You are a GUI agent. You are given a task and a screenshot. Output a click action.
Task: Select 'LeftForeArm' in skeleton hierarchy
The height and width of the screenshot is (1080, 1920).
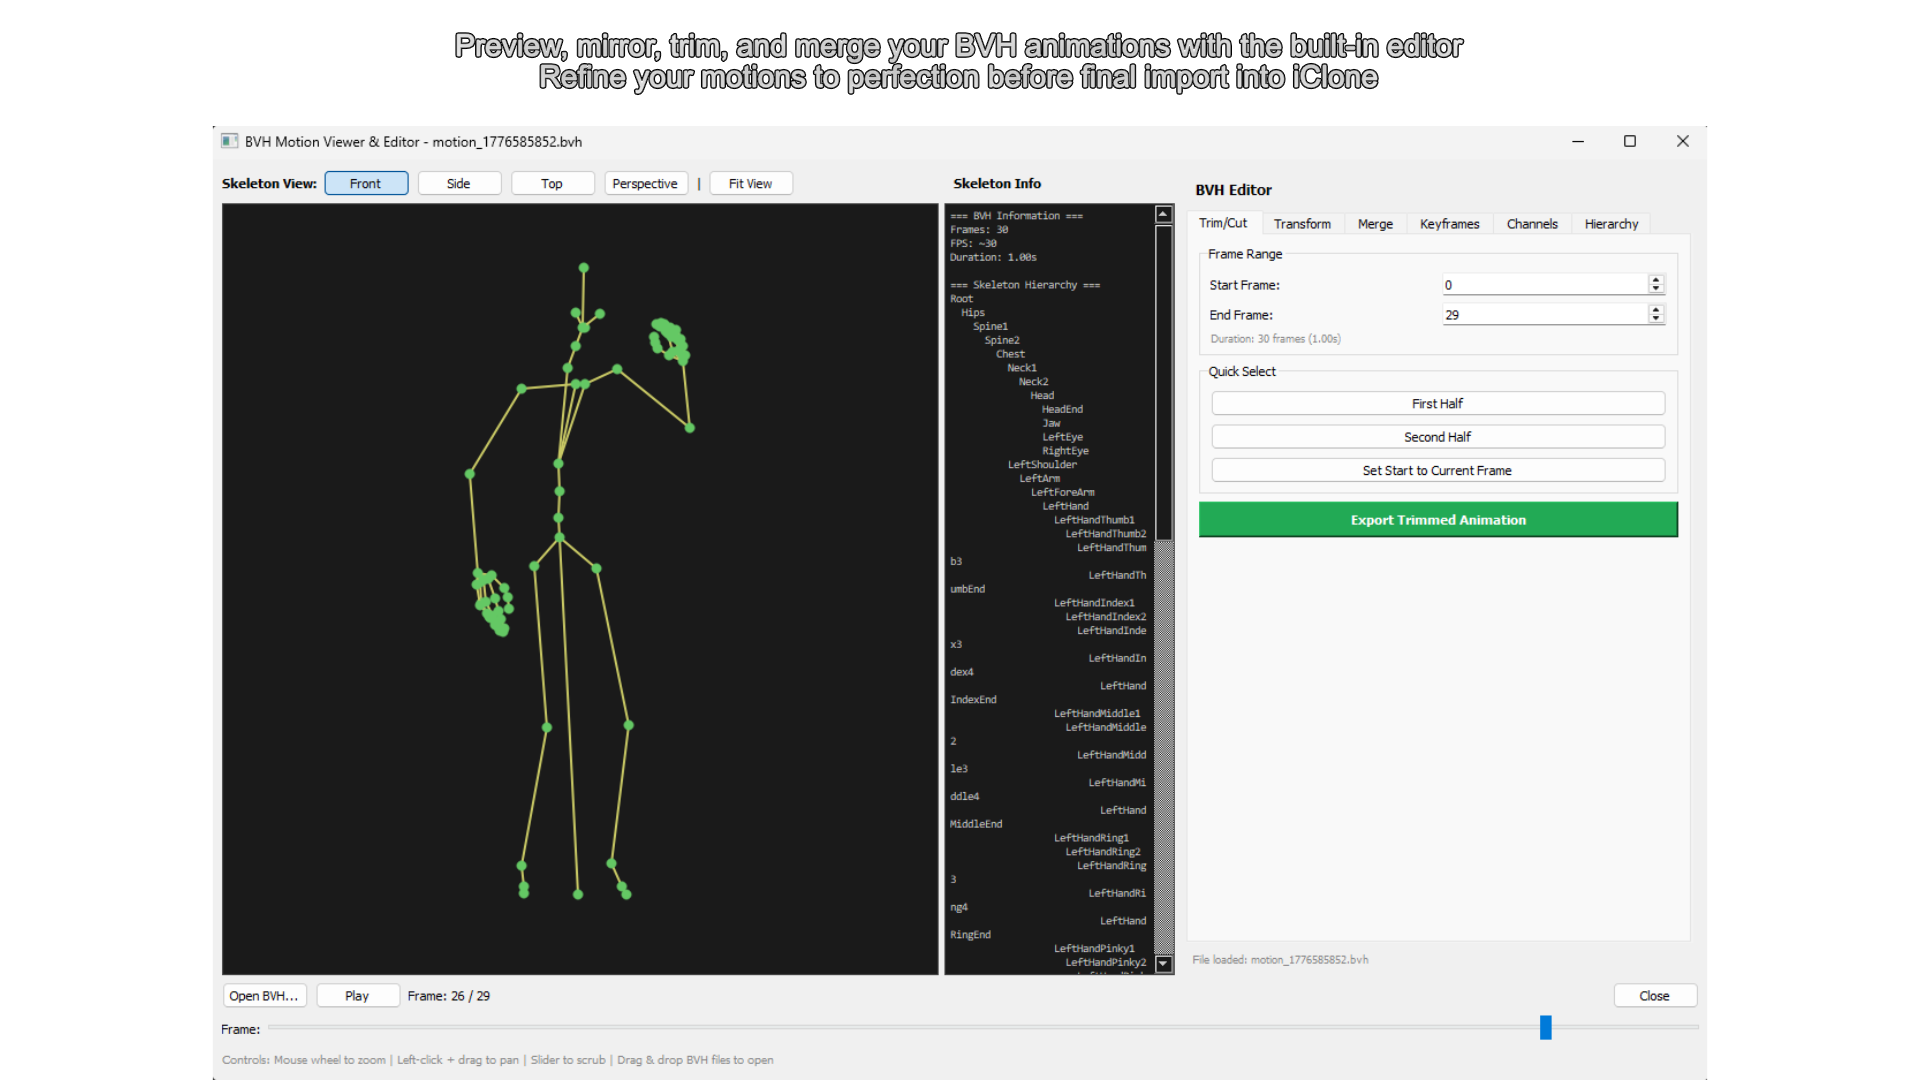[1063, 492]
